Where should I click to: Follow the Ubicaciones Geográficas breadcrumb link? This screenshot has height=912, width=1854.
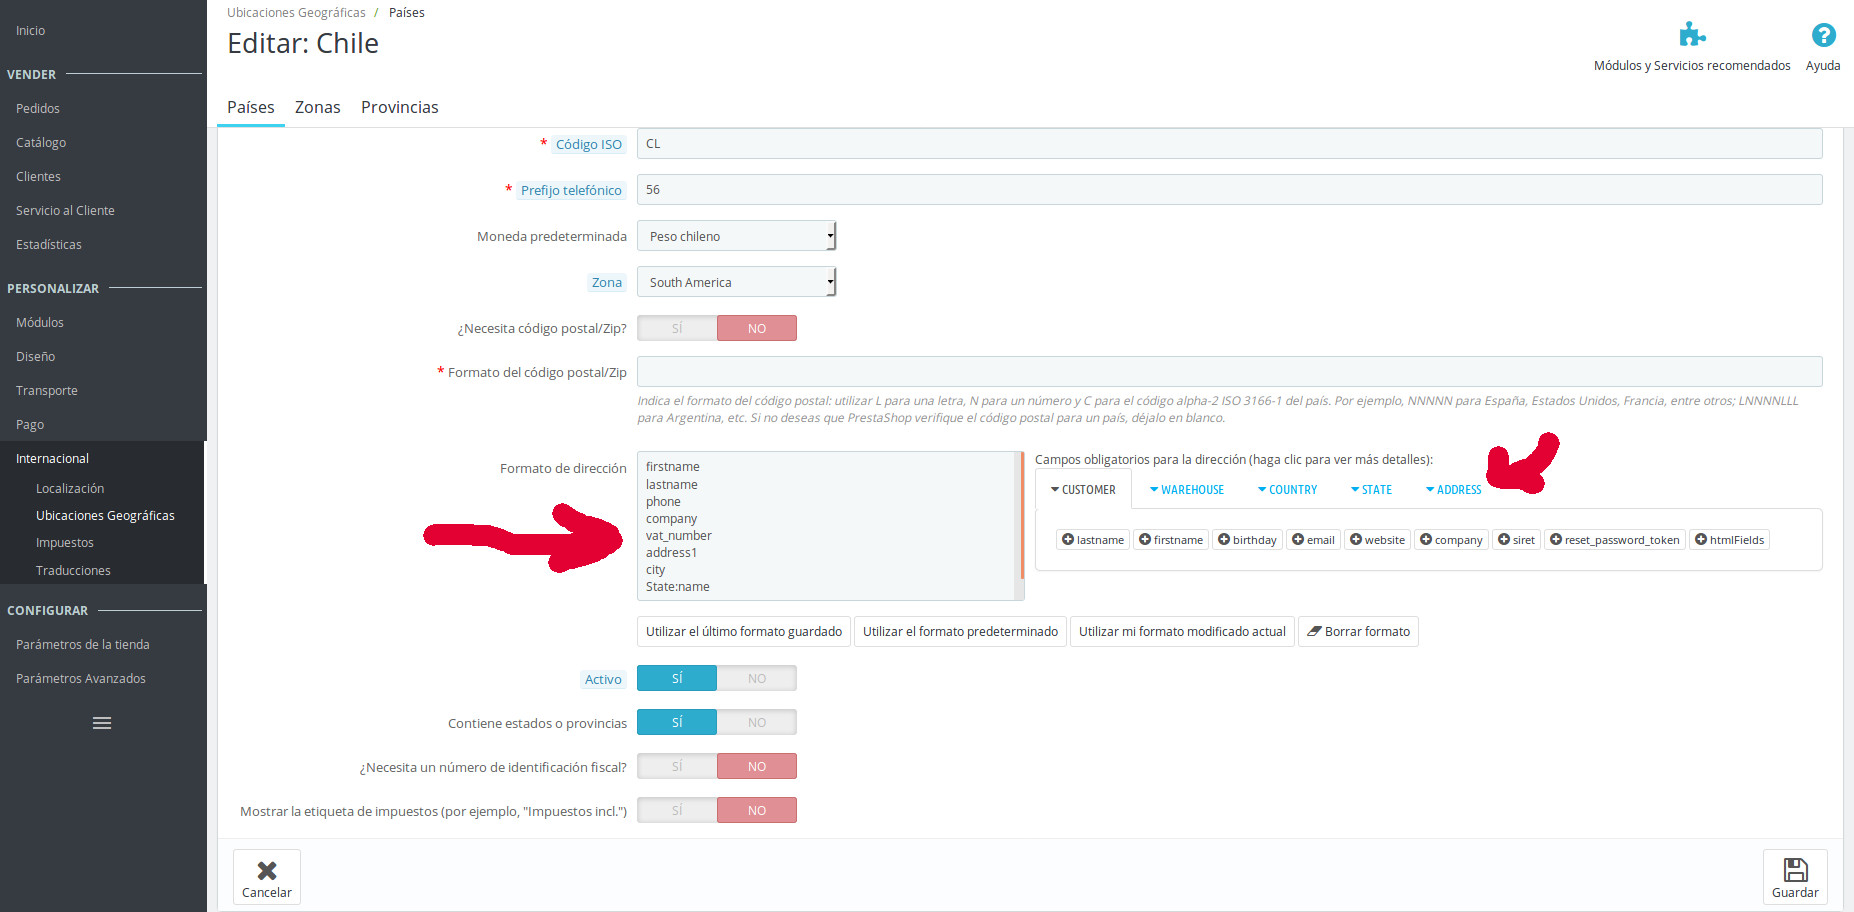296,13
